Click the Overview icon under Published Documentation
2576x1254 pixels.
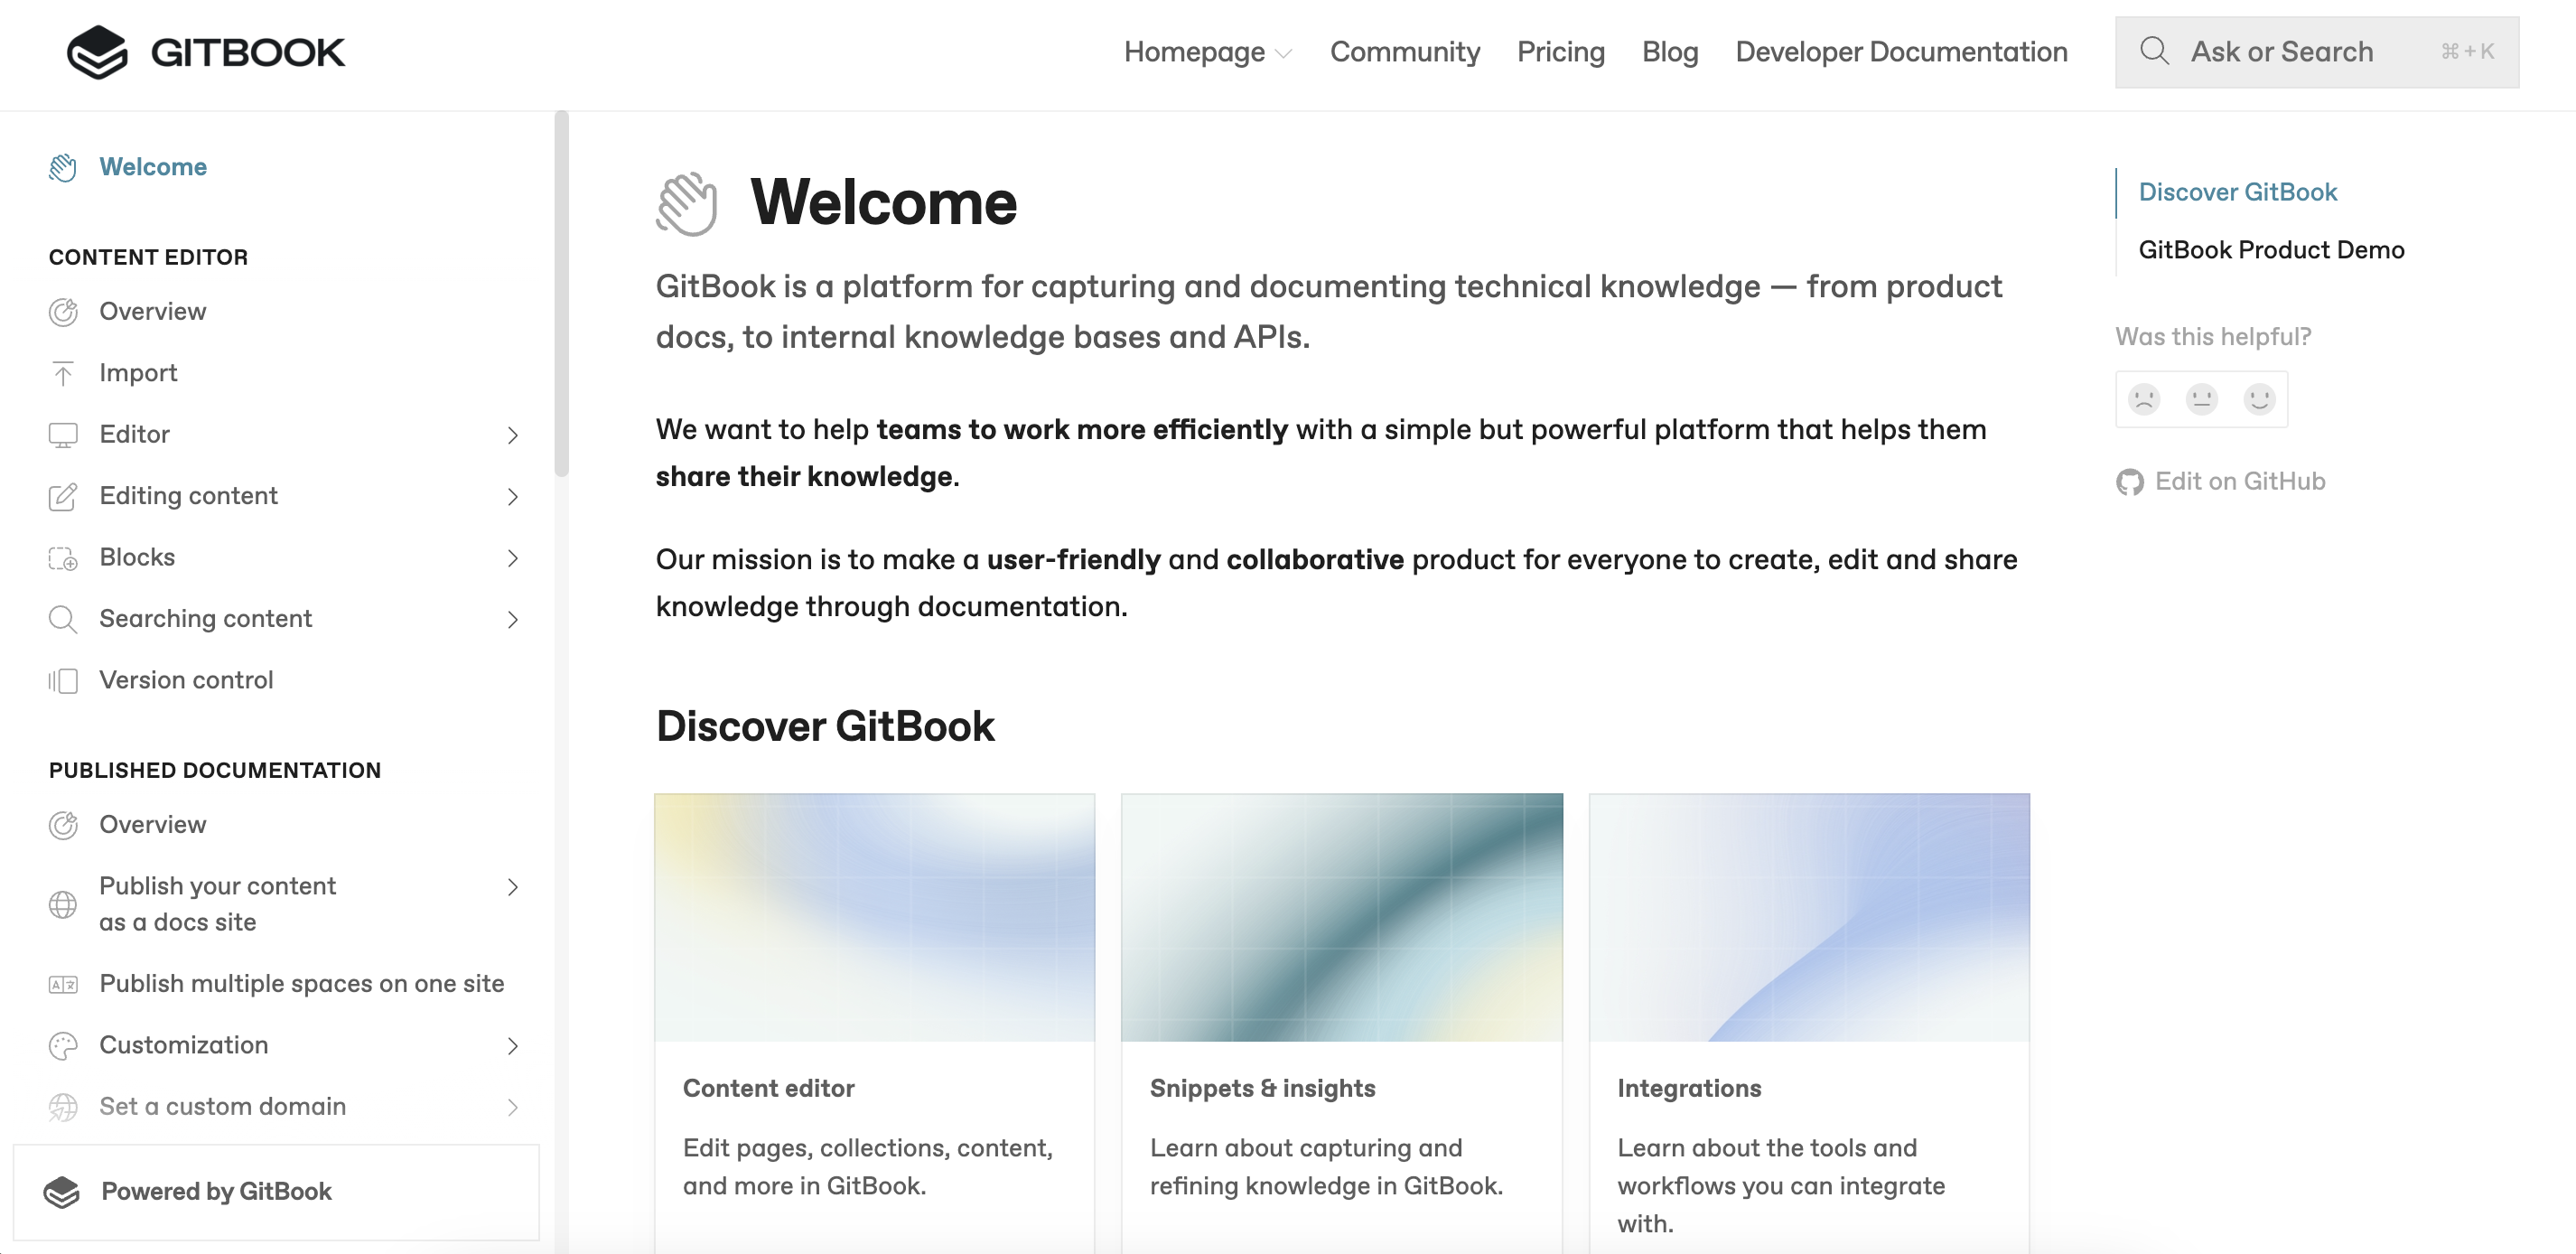63,825
